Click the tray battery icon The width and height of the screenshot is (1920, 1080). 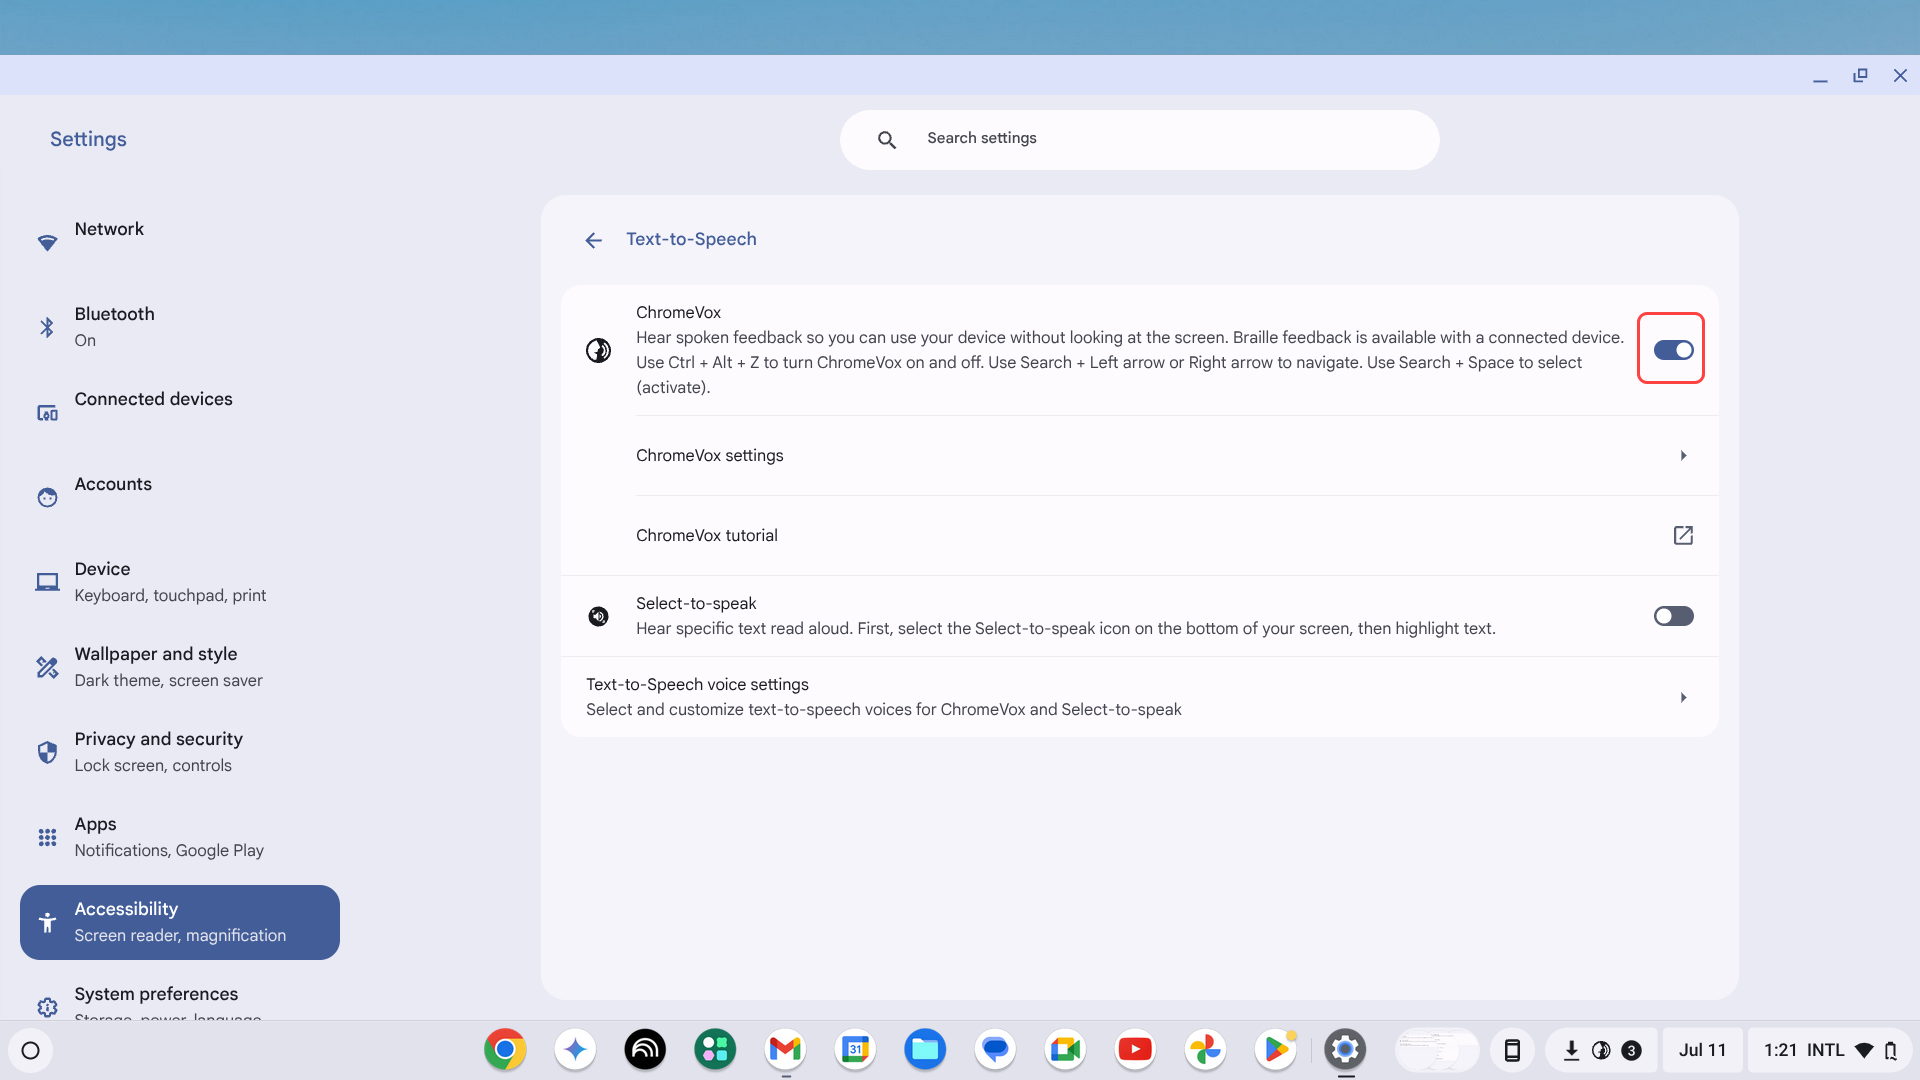click(x=1890, y=1050)
